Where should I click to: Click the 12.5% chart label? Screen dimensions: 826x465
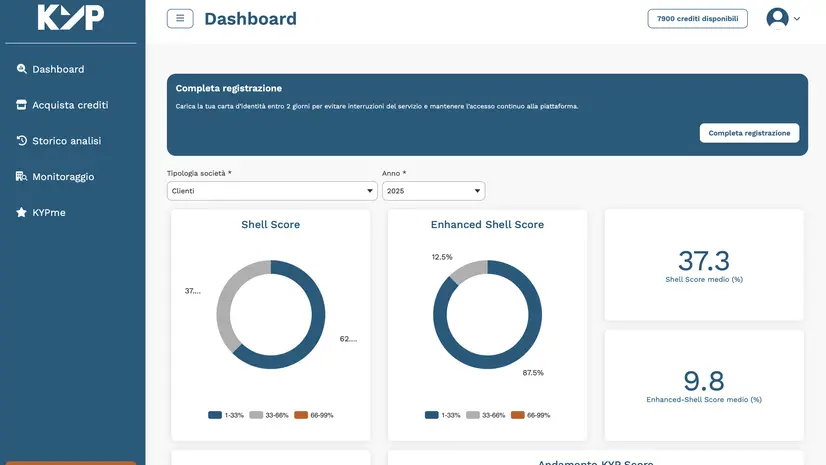click(442, 257)
